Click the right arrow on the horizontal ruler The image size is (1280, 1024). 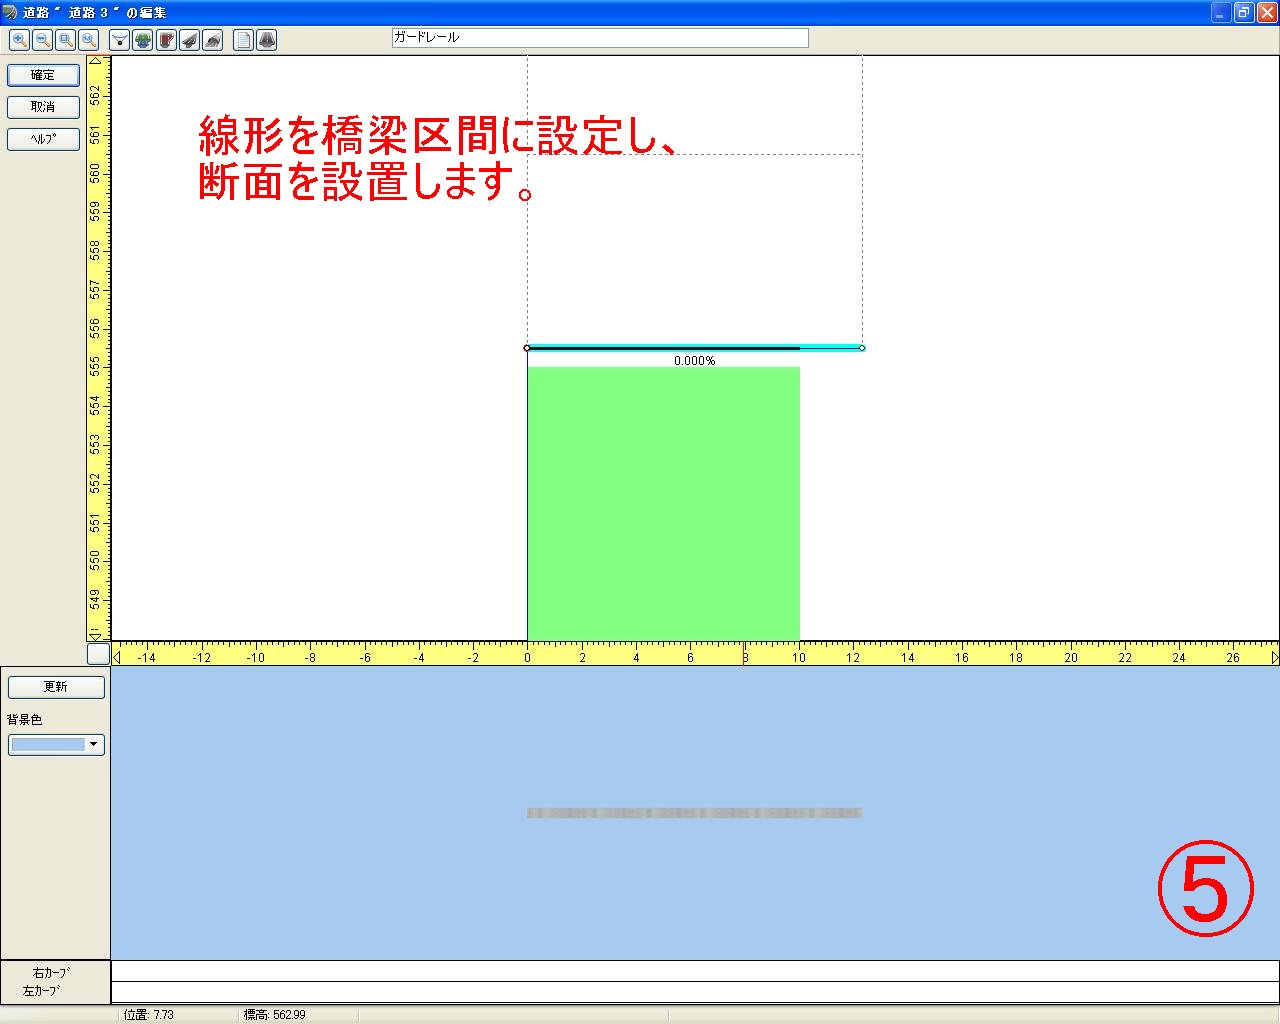click(x=1274, y=657)
